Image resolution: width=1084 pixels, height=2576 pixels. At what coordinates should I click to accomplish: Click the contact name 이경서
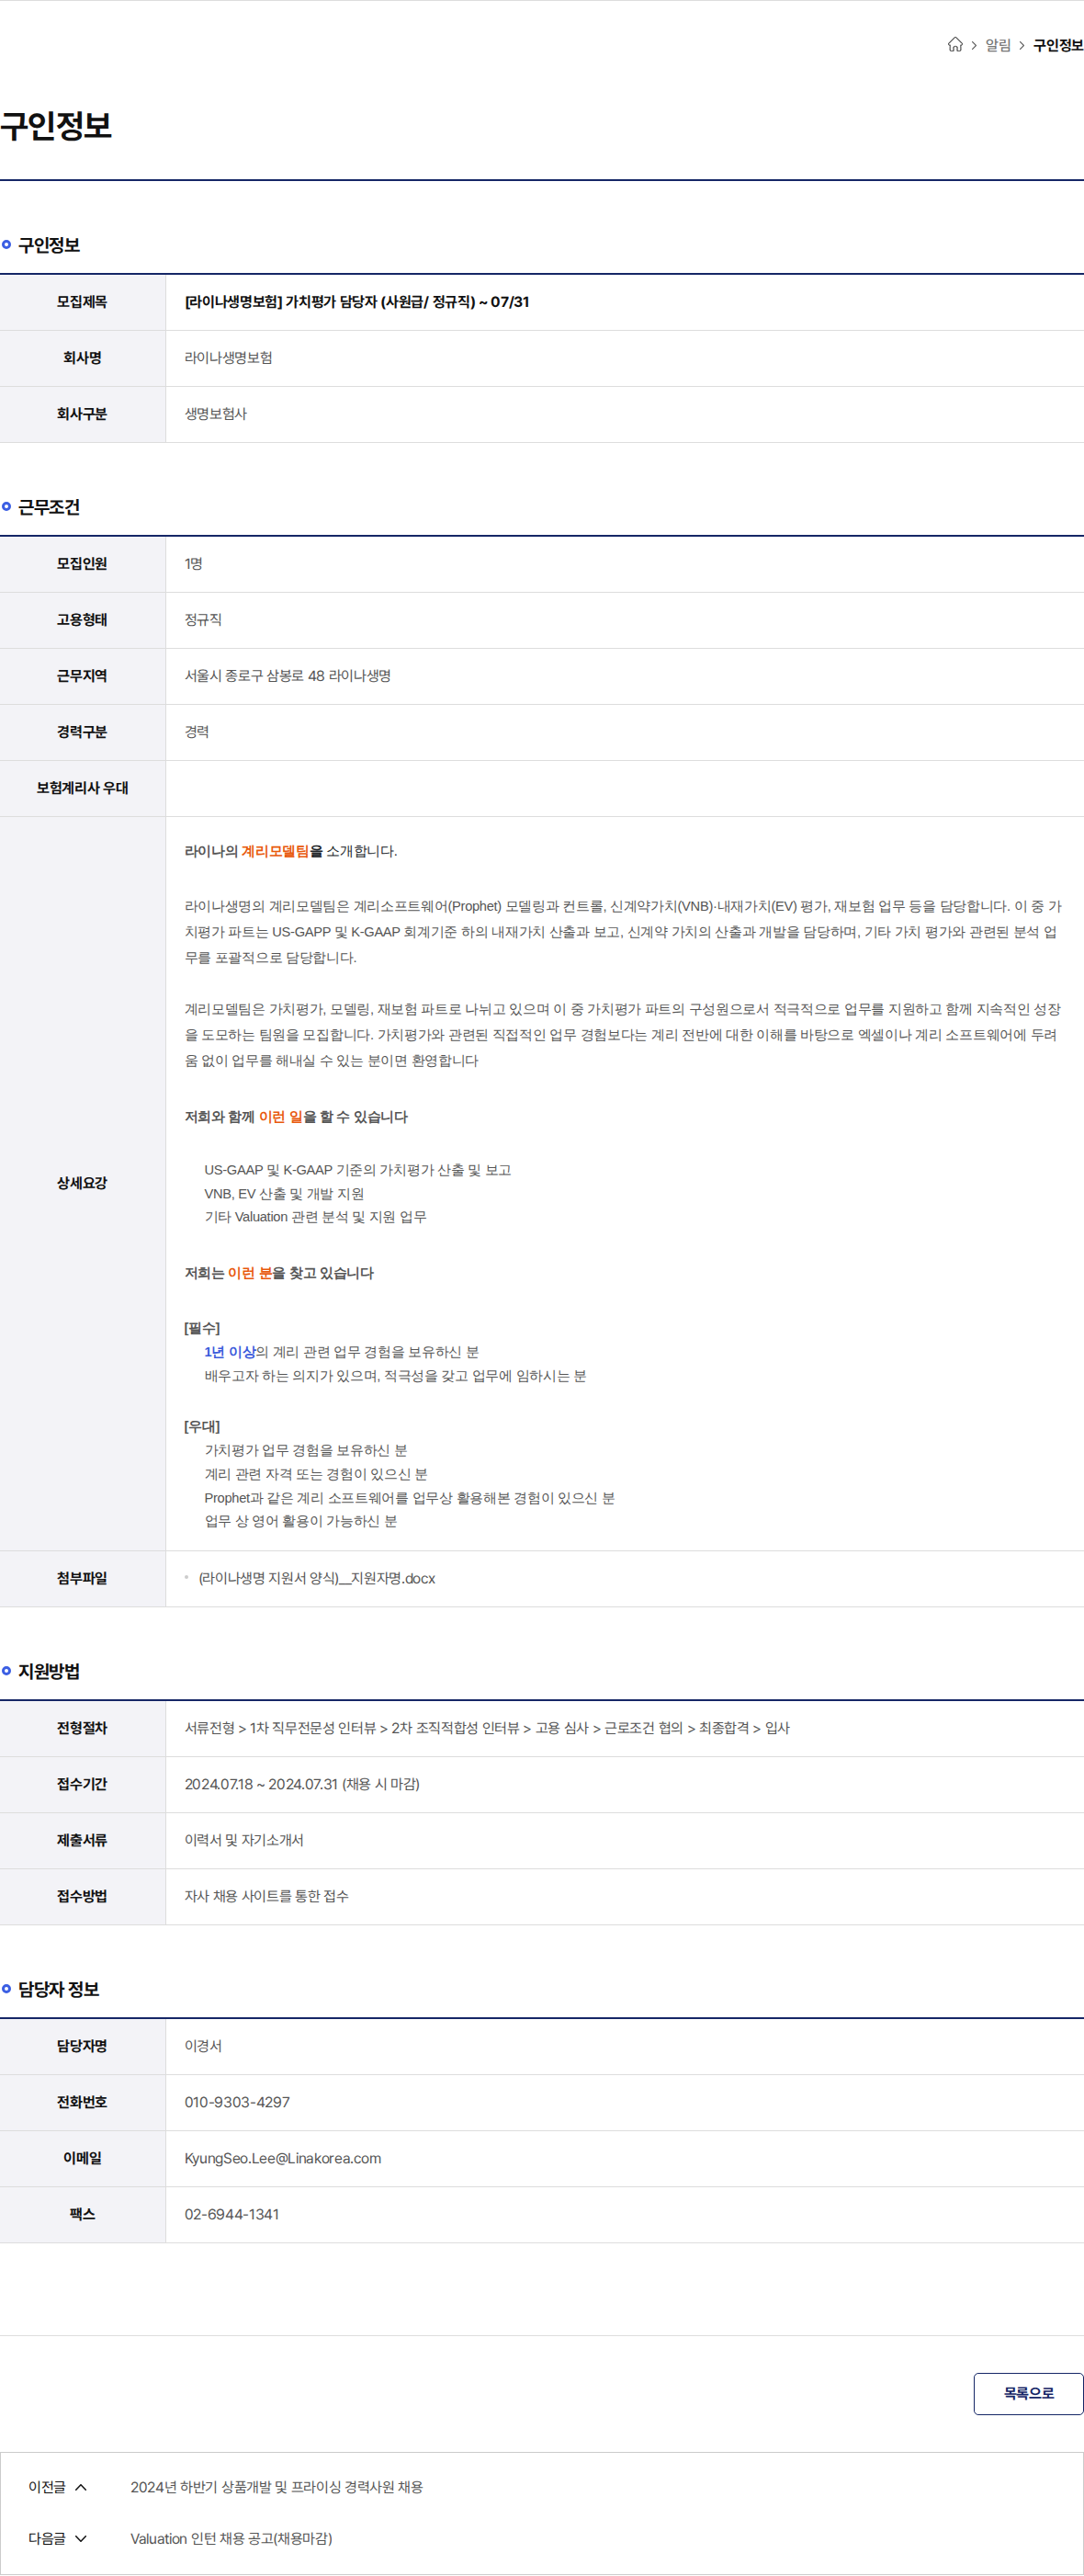click(203, 2046)
